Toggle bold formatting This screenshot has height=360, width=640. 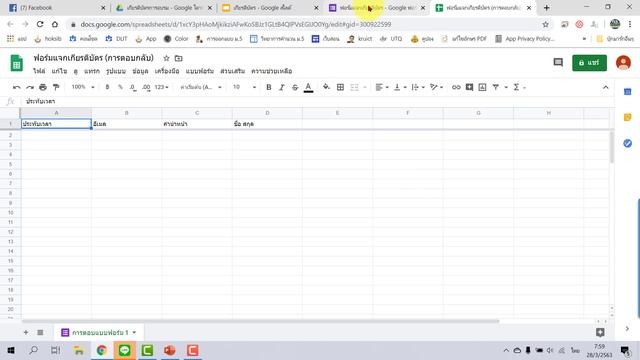pos(269,87)
